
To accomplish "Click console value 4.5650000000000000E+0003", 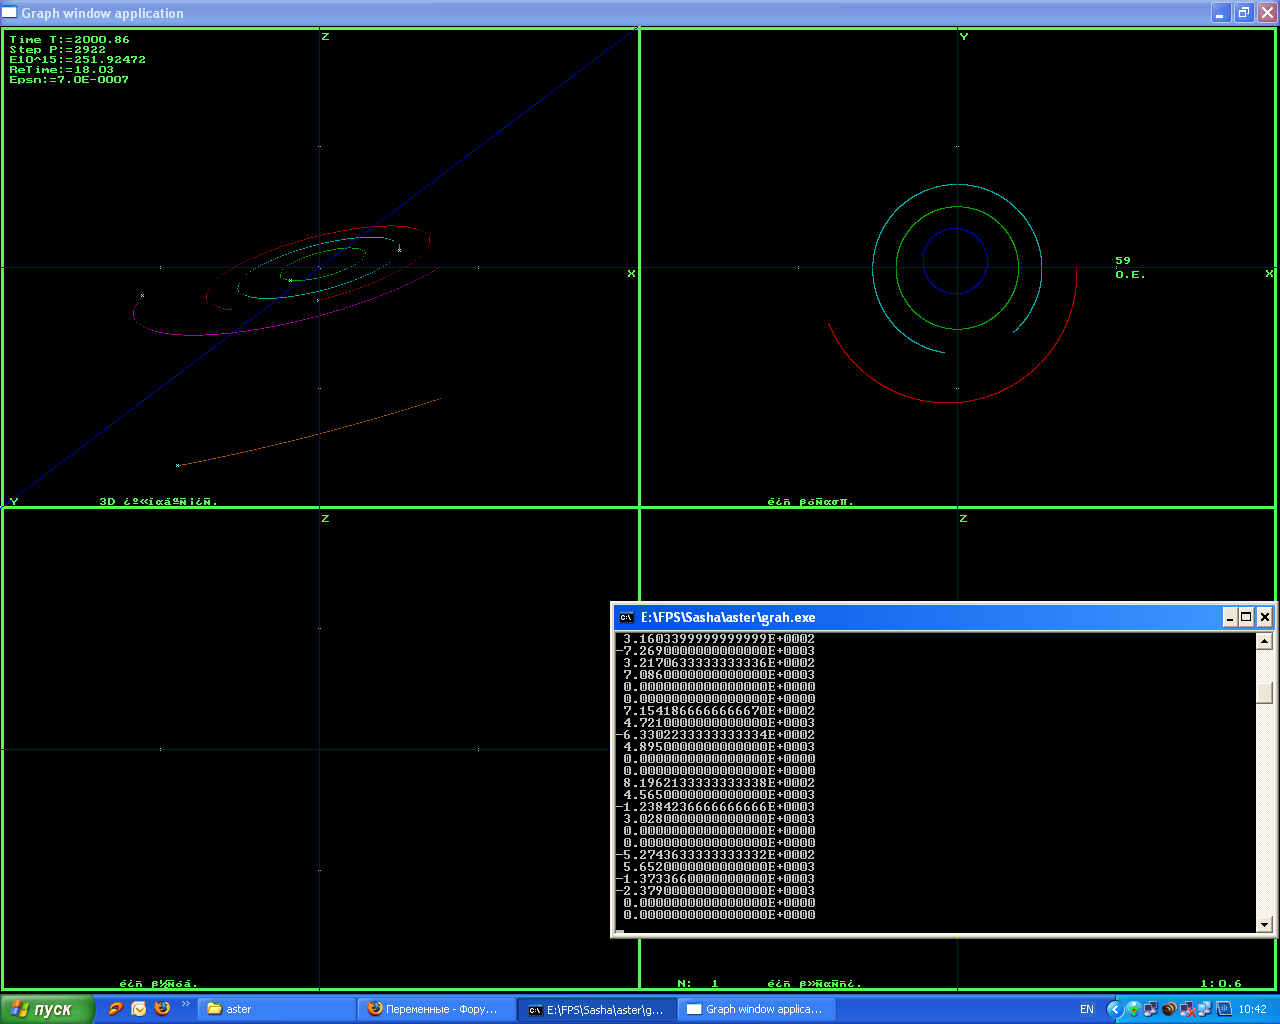I will (719, 795).
